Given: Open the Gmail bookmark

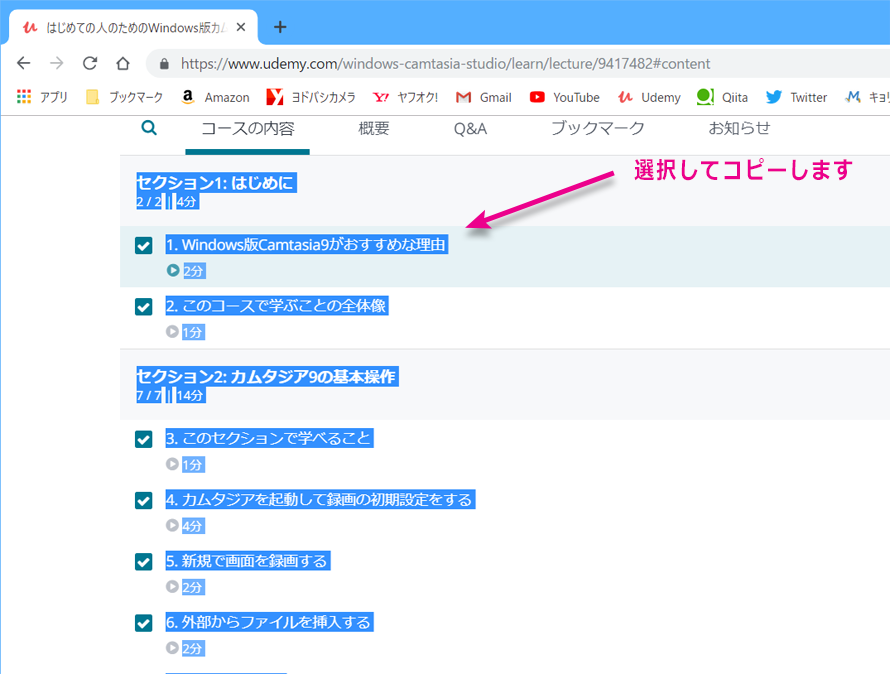Looking at the screenshot, I should tap(484, 97).
